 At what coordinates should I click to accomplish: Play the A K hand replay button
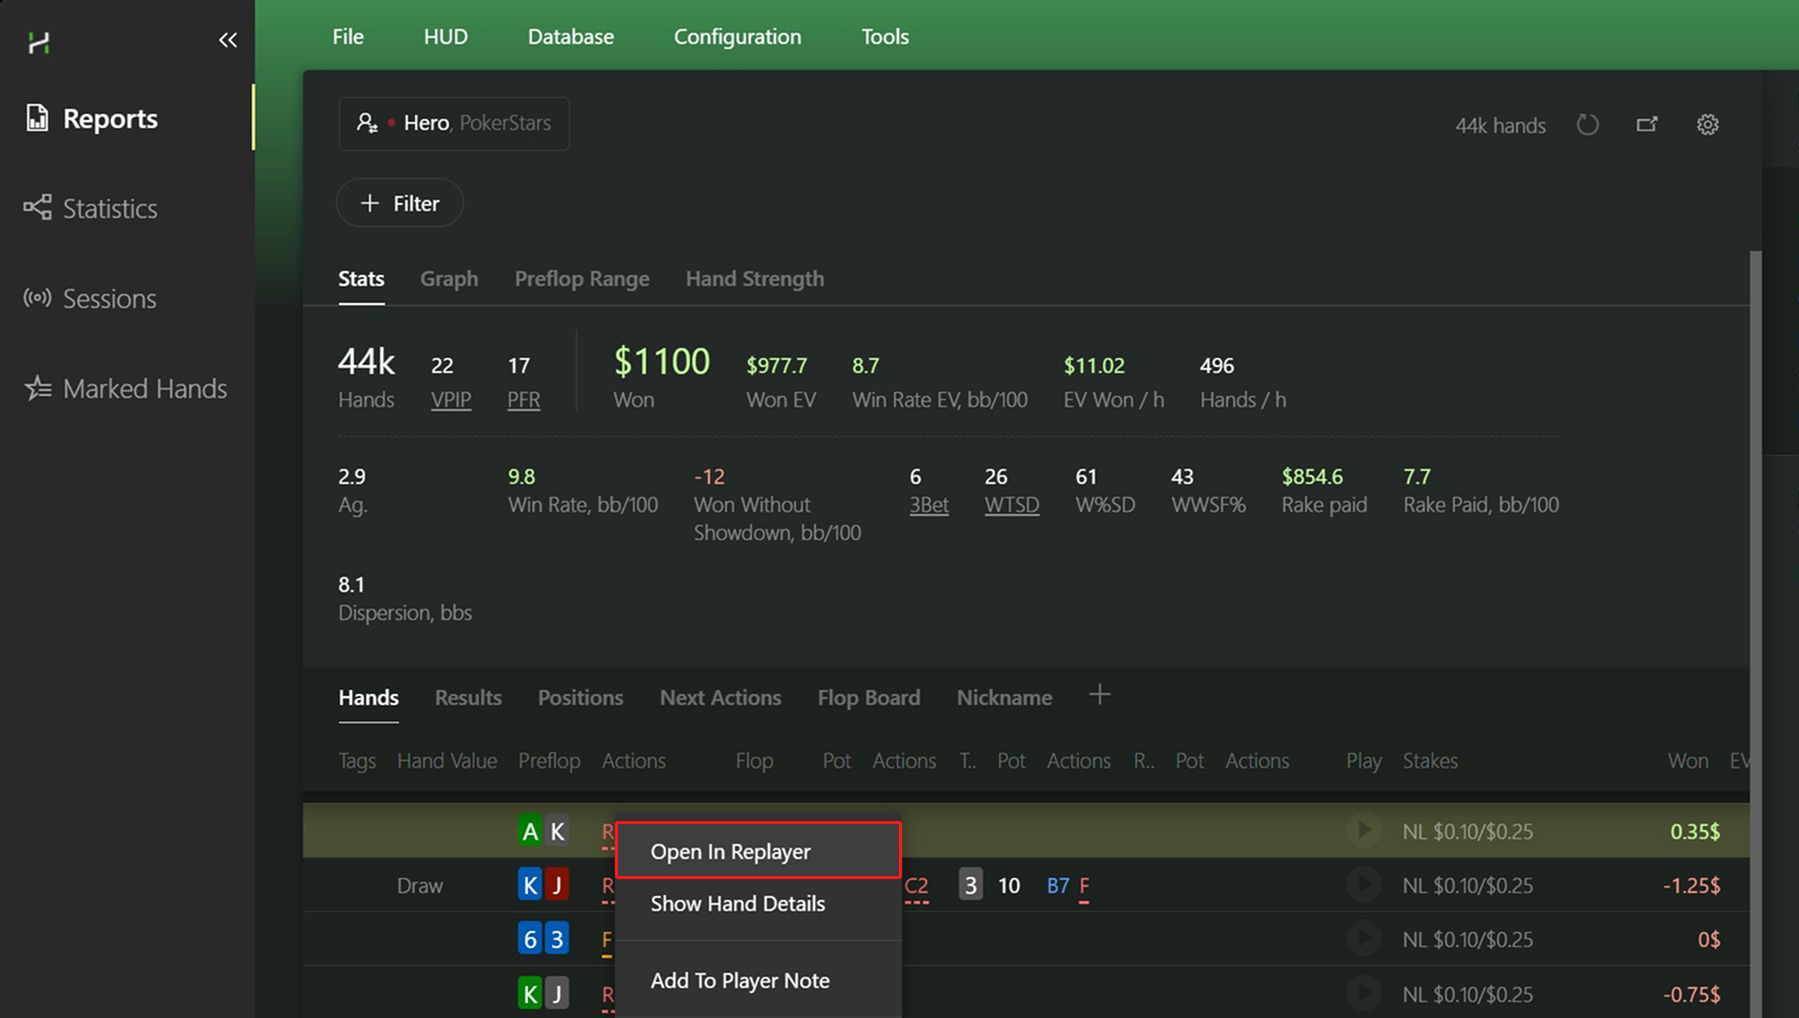(x=1362, y=830)
